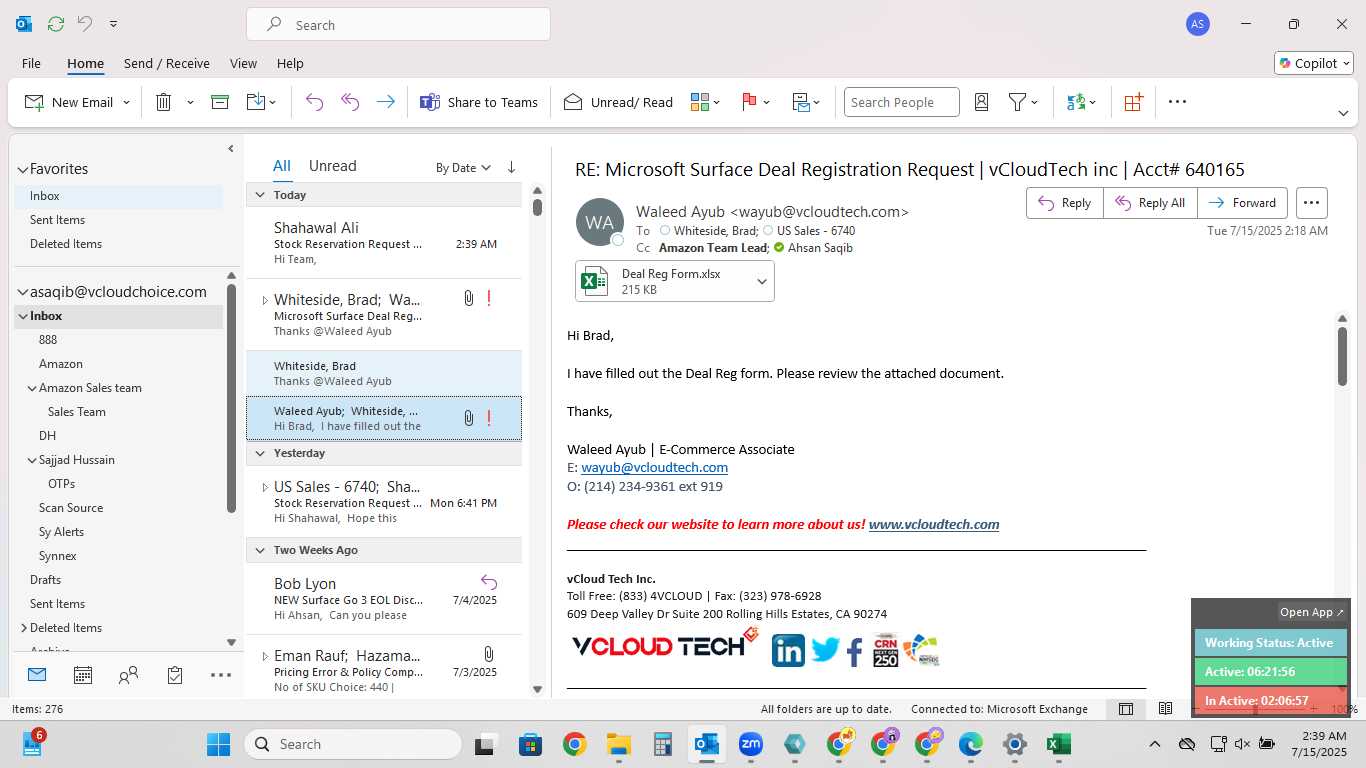The width and height of the screenshot is (1366, 768).
Task: Switch to the View tab
Action: 243,63
